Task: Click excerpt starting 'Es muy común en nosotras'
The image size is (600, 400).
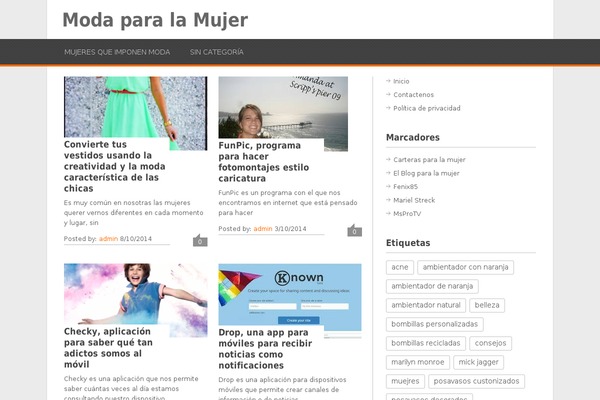Action: click(134, 213)
